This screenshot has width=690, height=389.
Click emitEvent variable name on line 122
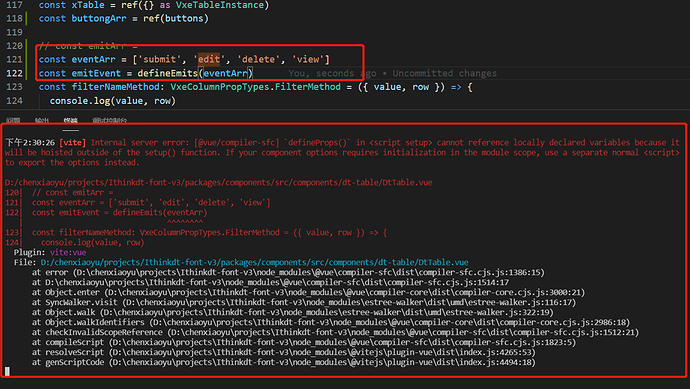[x=96, y=73]
